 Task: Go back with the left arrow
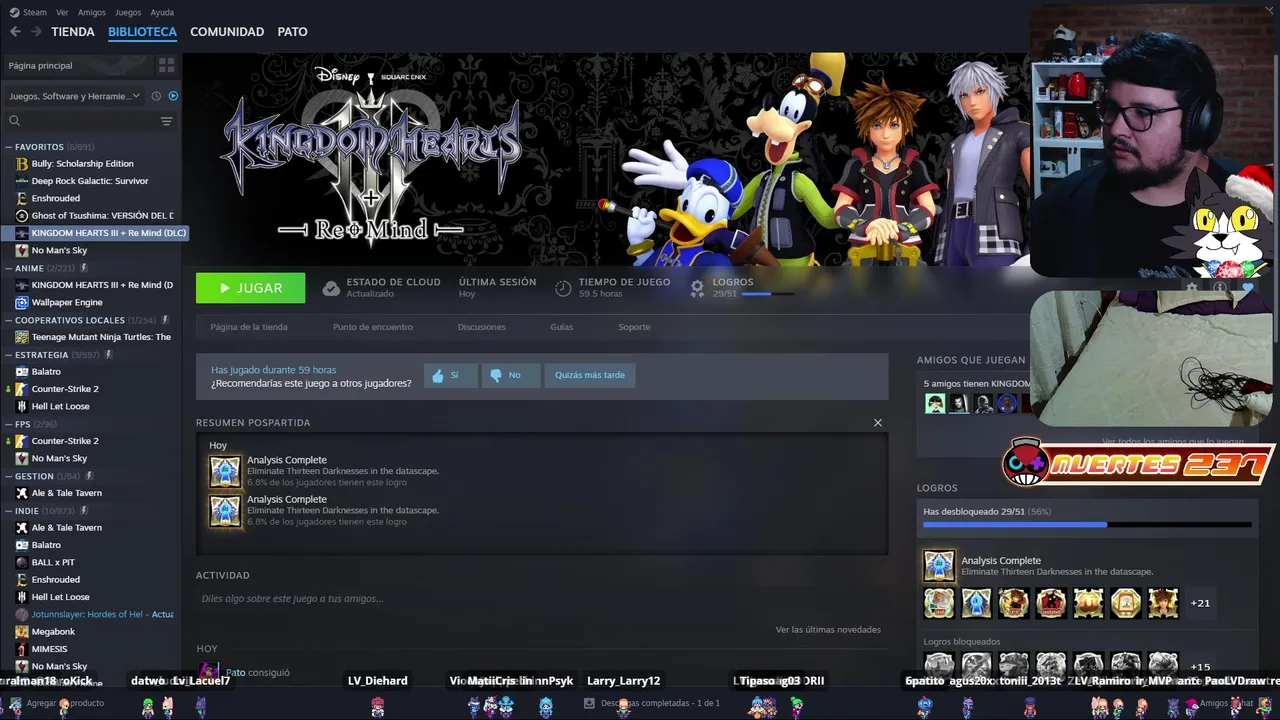(15, 32)
